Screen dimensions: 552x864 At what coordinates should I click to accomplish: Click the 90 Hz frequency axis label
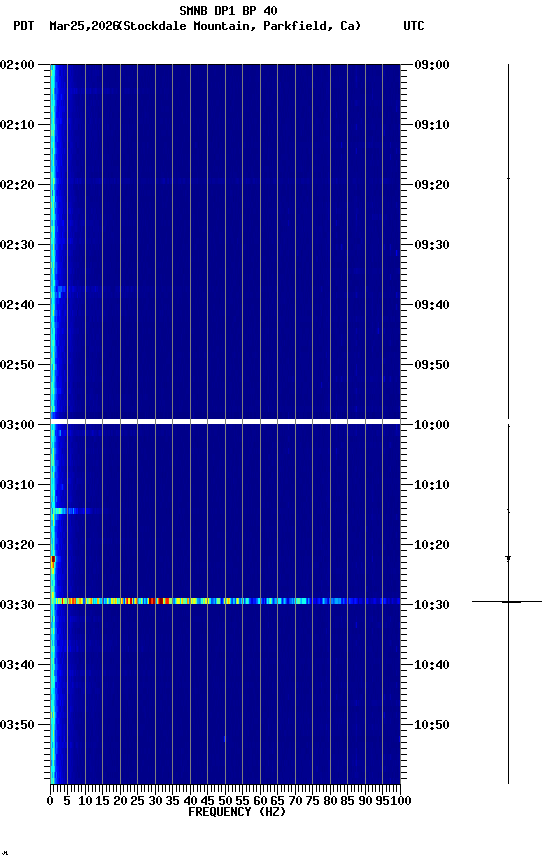click(365, 801)
